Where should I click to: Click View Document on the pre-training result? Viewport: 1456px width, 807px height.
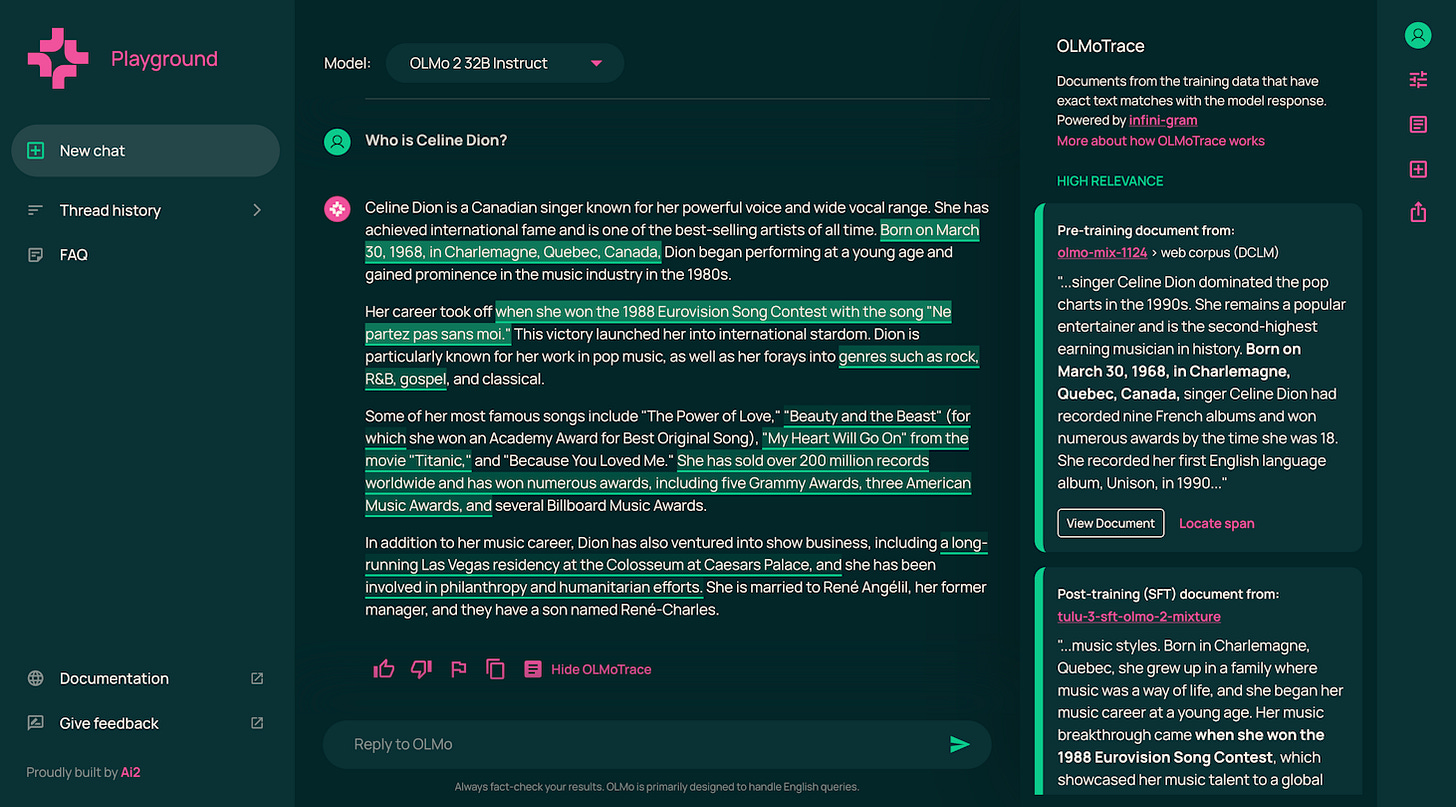(x=1110, y=522)
